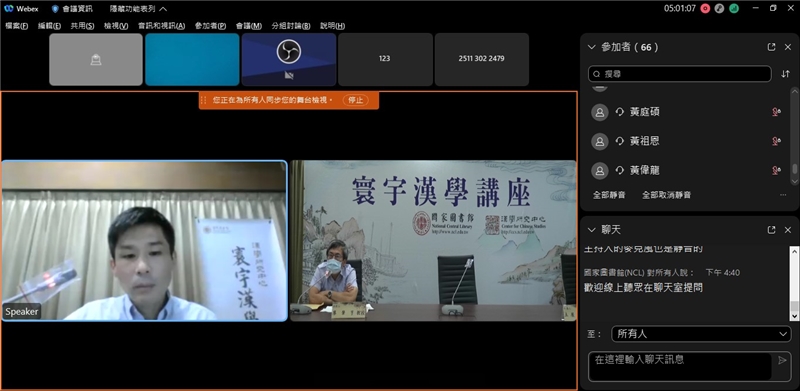Sort the participant list

(785, 74)
